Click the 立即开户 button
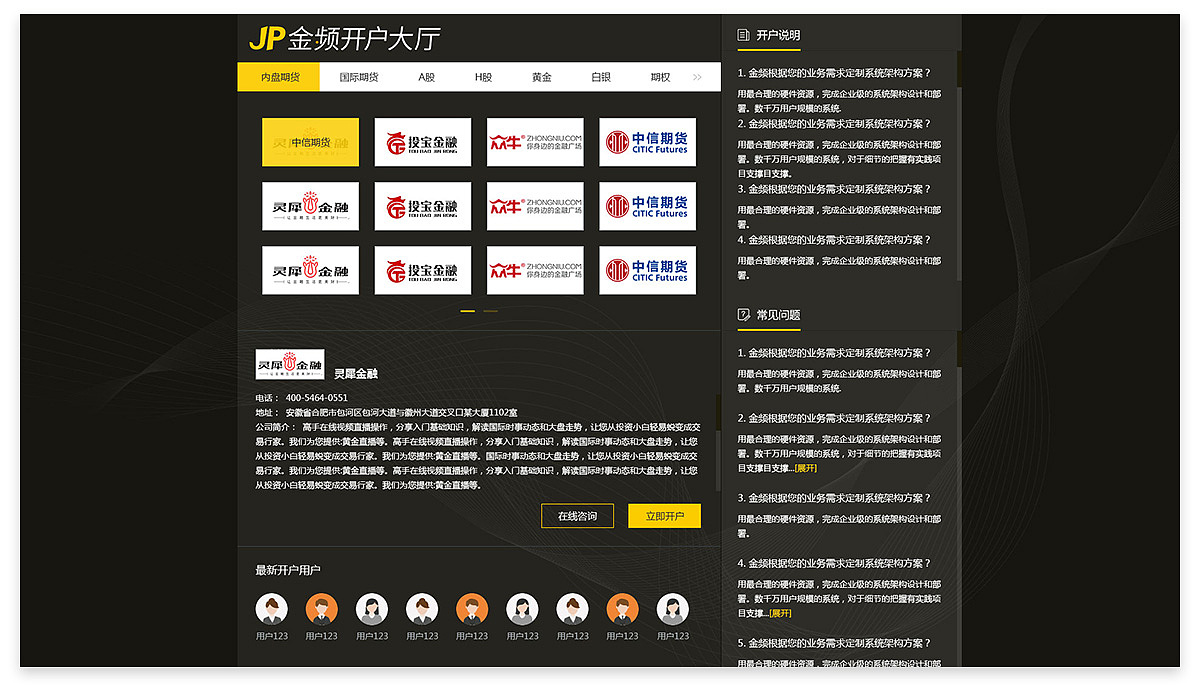This screenshot has height=693, width=1200. pyautogui.click(x=663, y=516)
